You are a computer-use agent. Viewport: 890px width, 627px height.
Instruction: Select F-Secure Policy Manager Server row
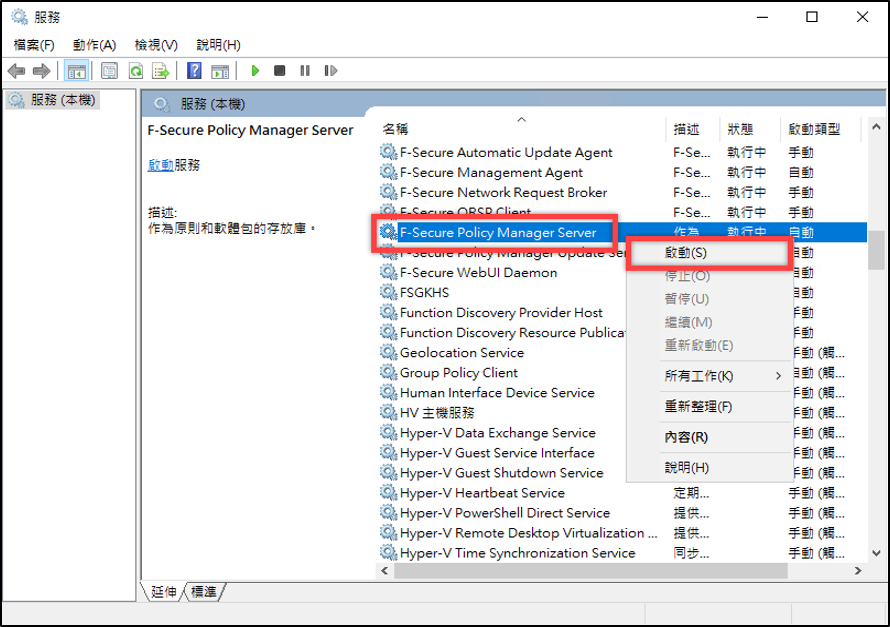tap(622, 232)
